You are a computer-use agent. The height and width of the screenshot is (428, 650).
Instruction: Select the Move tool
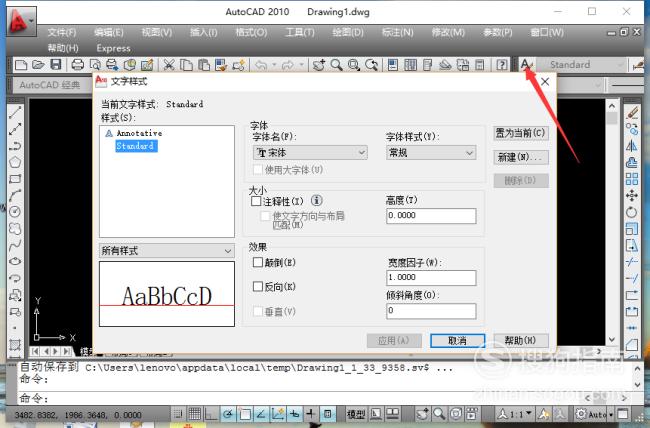632,196
